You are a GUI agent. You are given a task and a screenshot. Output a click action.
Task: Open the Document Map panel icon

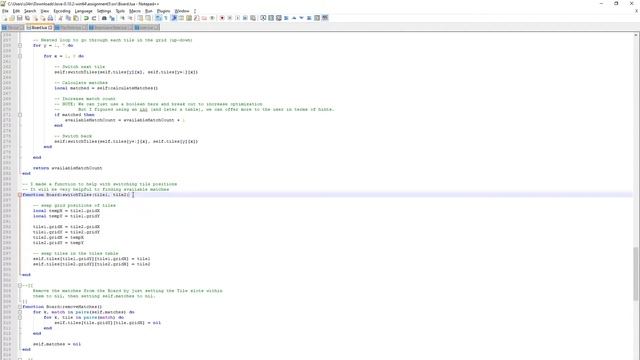coord(189,18)
